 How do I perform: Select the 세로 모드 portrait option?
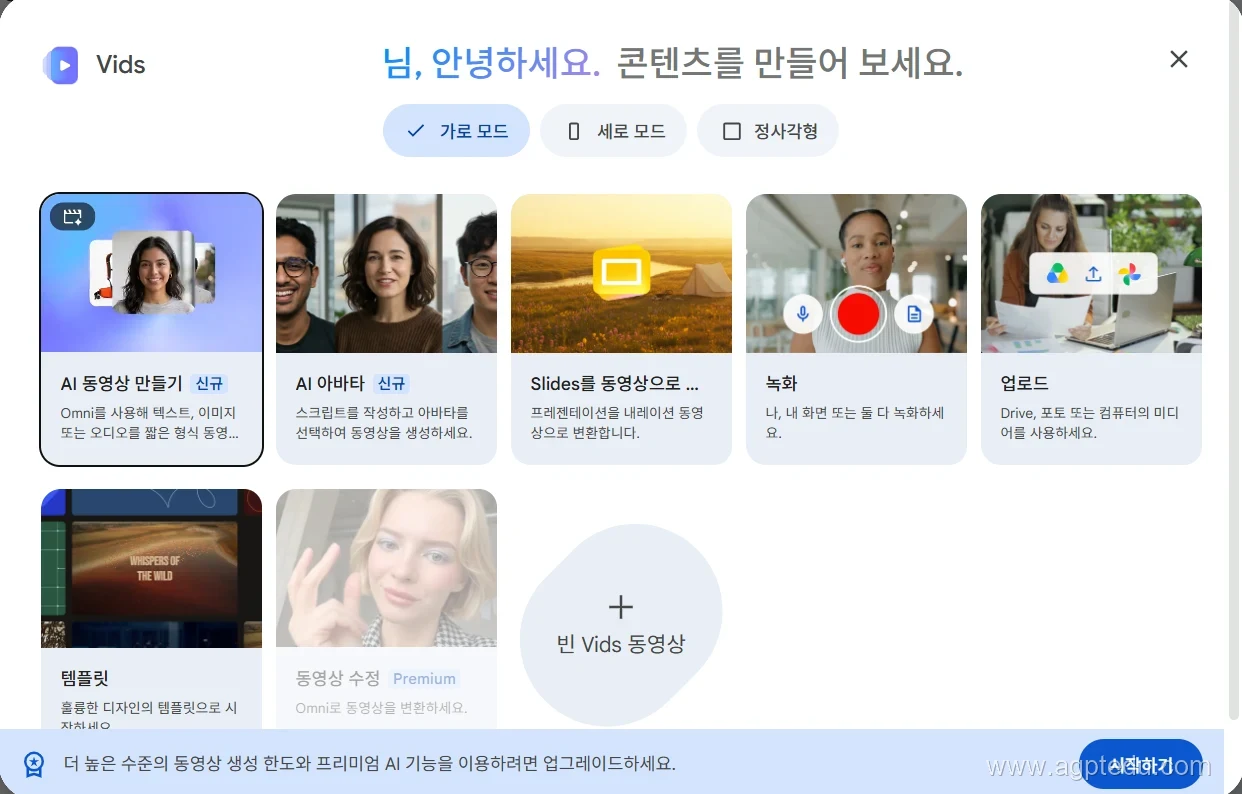tap(613, 131)
